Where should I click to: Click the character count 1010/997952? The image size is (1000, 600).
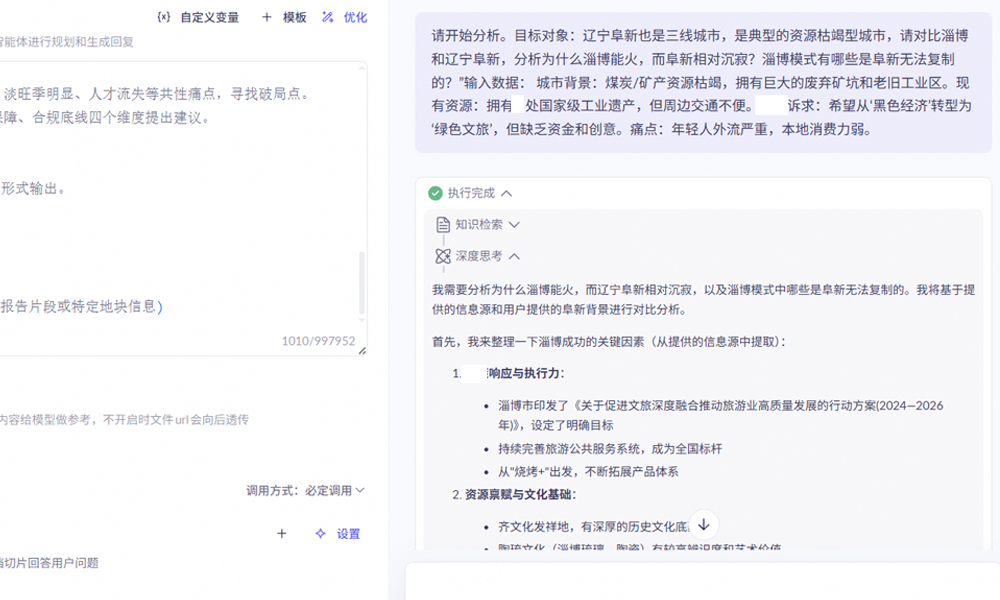click(x=318, y=341)
